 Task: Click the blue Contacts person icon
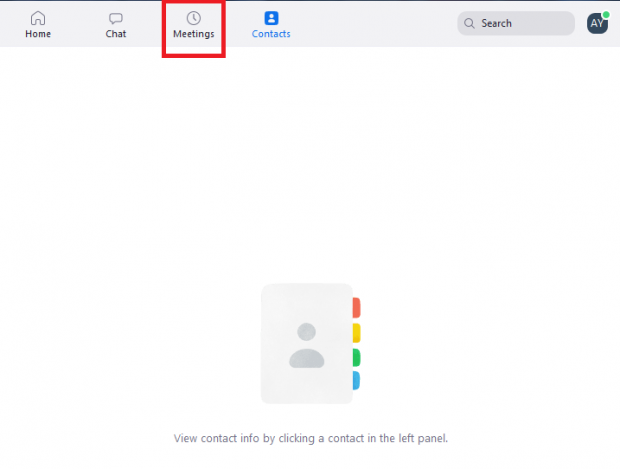271,18
